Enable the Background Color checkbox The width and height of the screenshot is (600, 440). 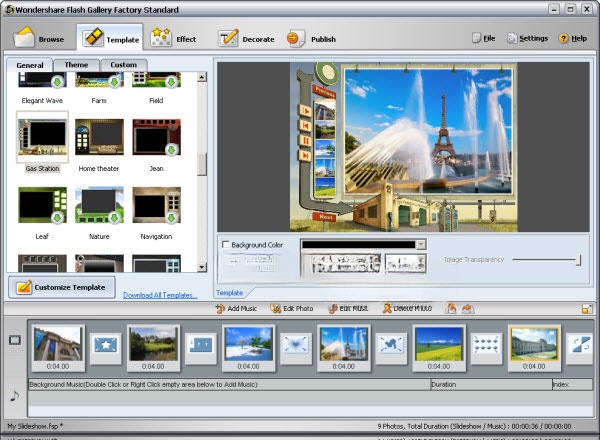pos(226,244)
